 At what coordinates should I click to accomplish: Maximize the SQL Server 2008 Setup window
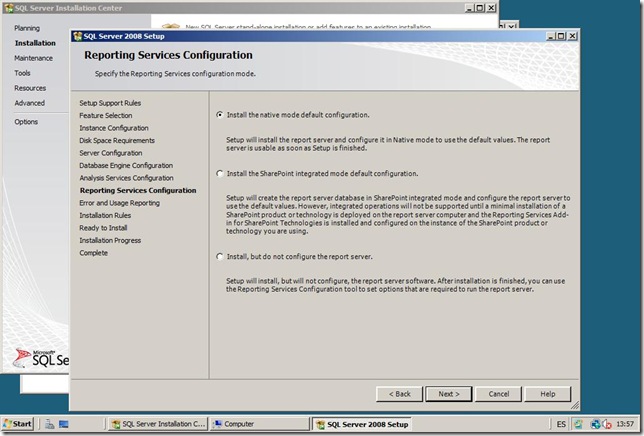pyautogui.click(x=561, y=36)
